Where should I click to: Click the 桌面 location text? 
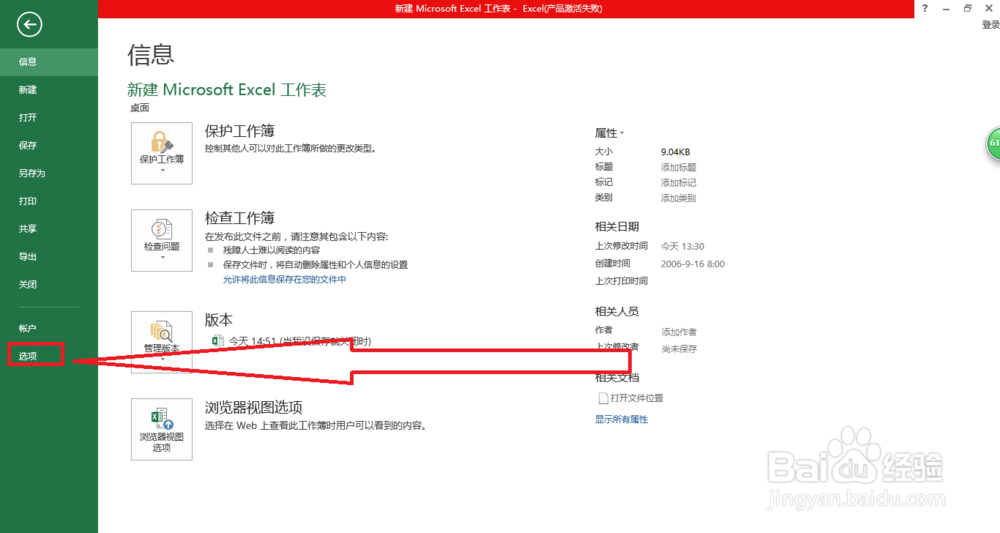(x=140, y=108)
